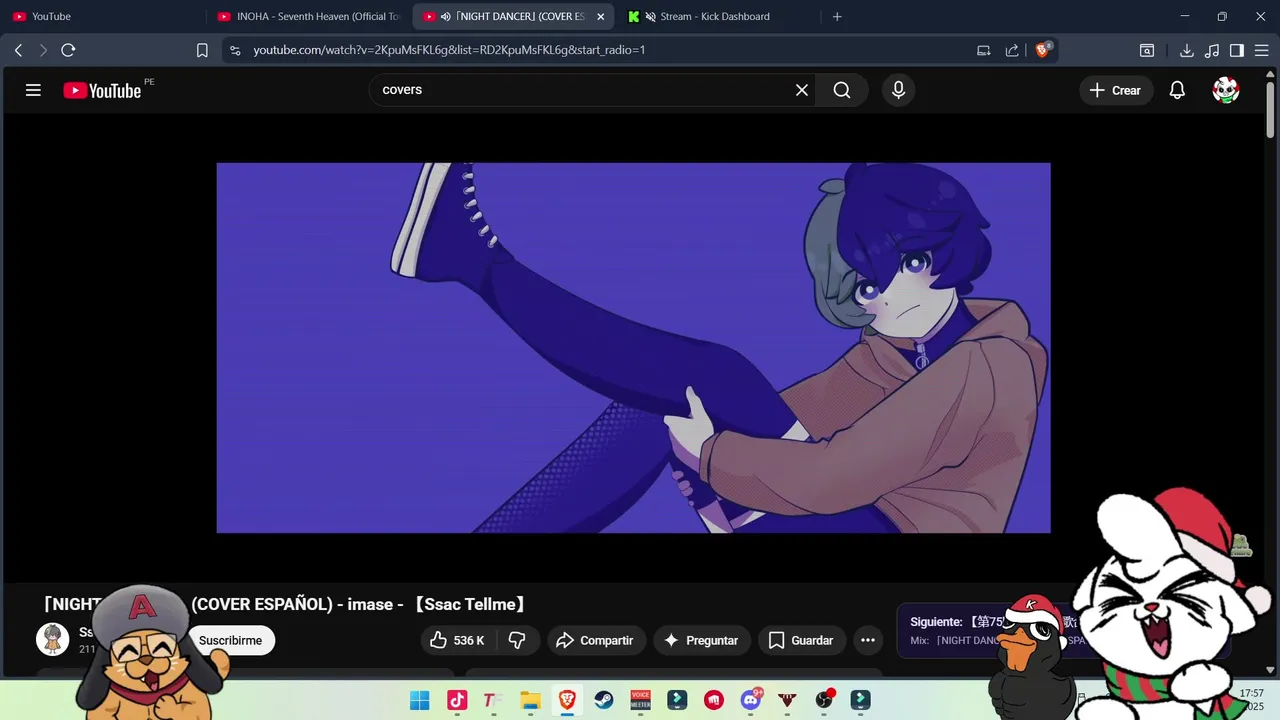Install app icon in address bar

click(984, 50)
